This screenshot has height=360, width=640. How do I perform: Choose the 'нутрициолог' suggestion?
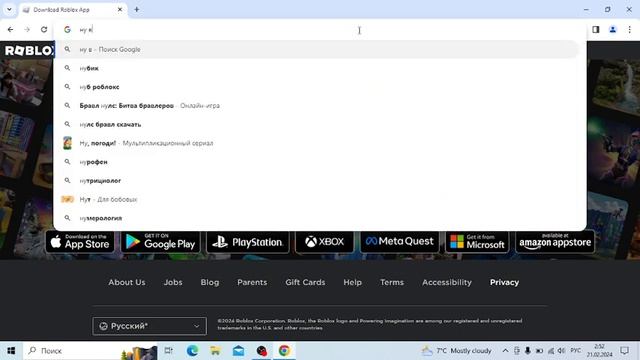320,181
